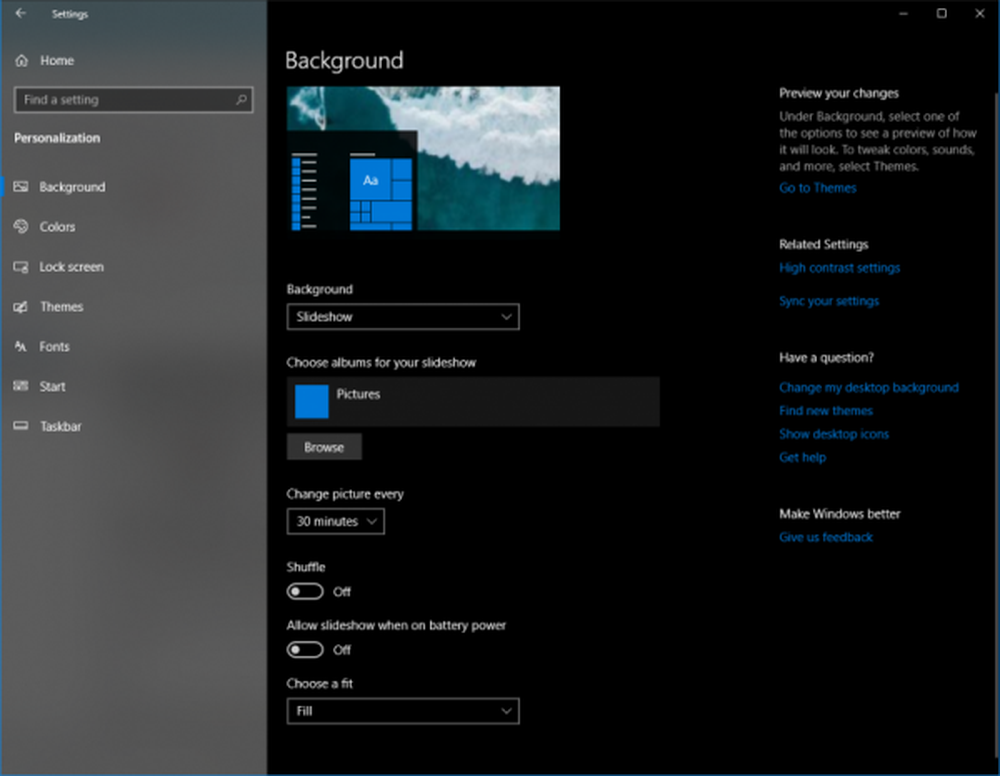
Task: Click the blue Pictures album swatch
Action: tap(312, 402)
